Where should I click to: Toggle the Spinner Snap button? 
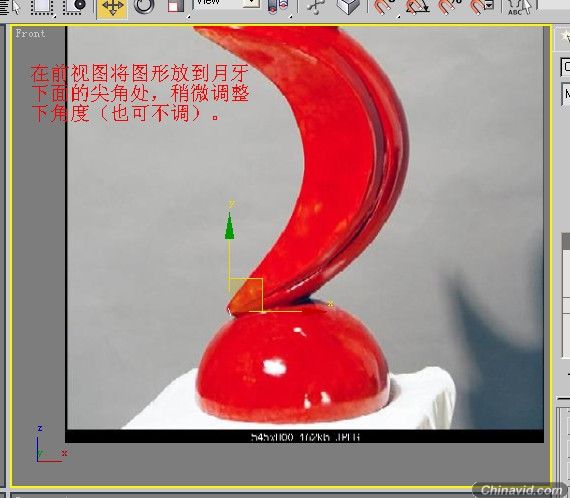(482, 6)
